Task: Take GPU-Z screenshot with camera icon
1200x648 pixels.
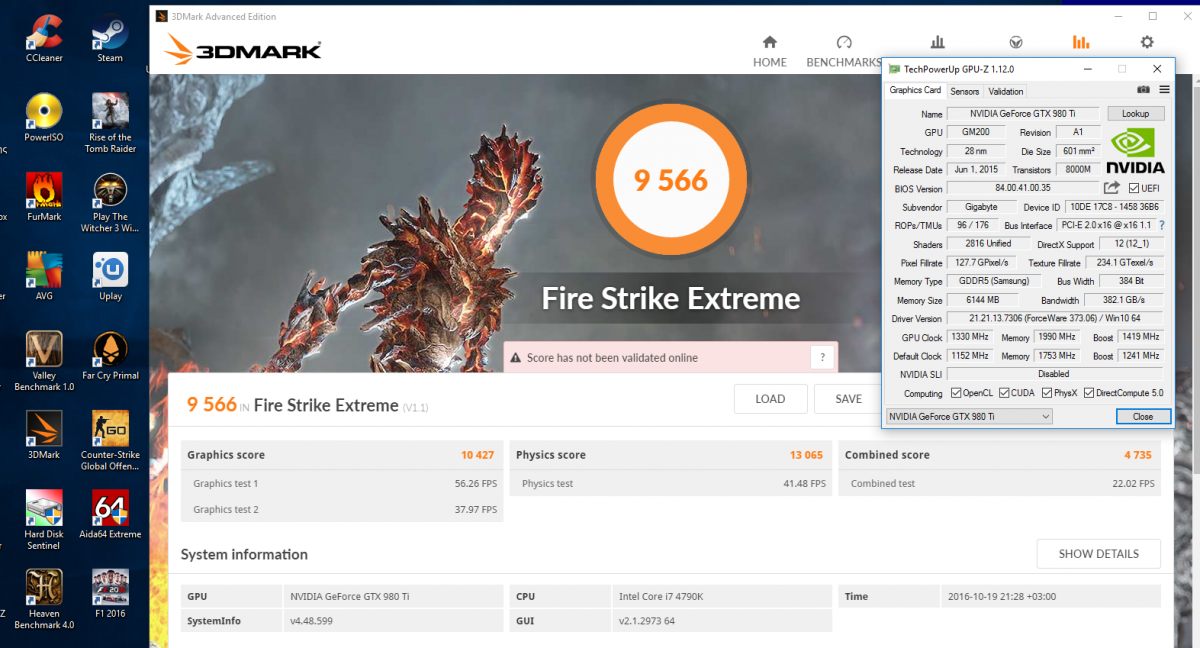Action: click(x=1142, y=90)
